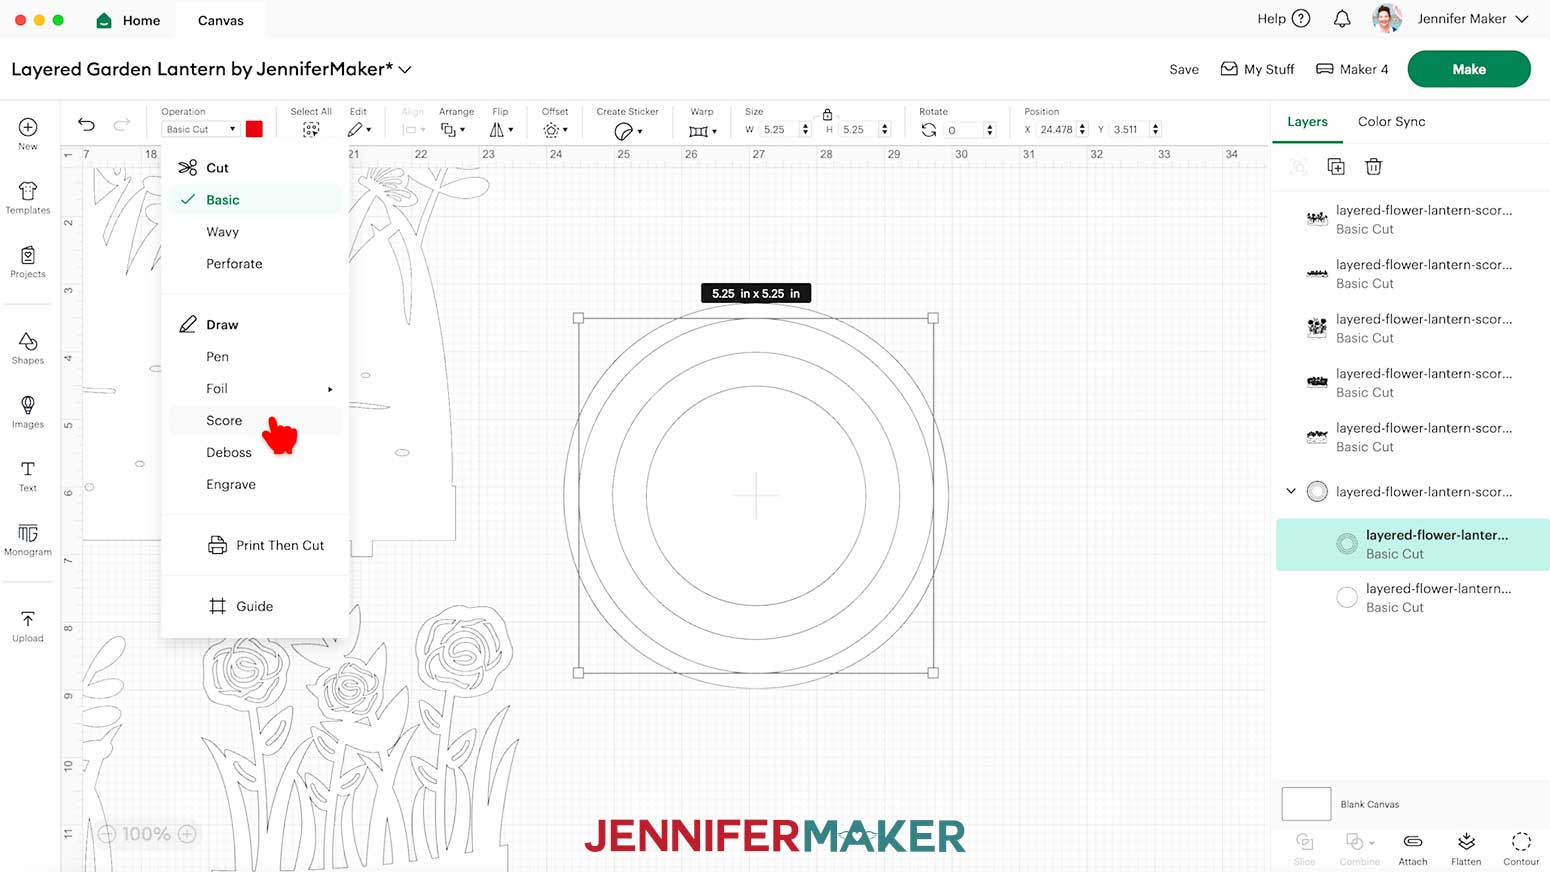Click the Redo arrow
1550x872 pixels.
pyautogui.click(x=121, y=125)
